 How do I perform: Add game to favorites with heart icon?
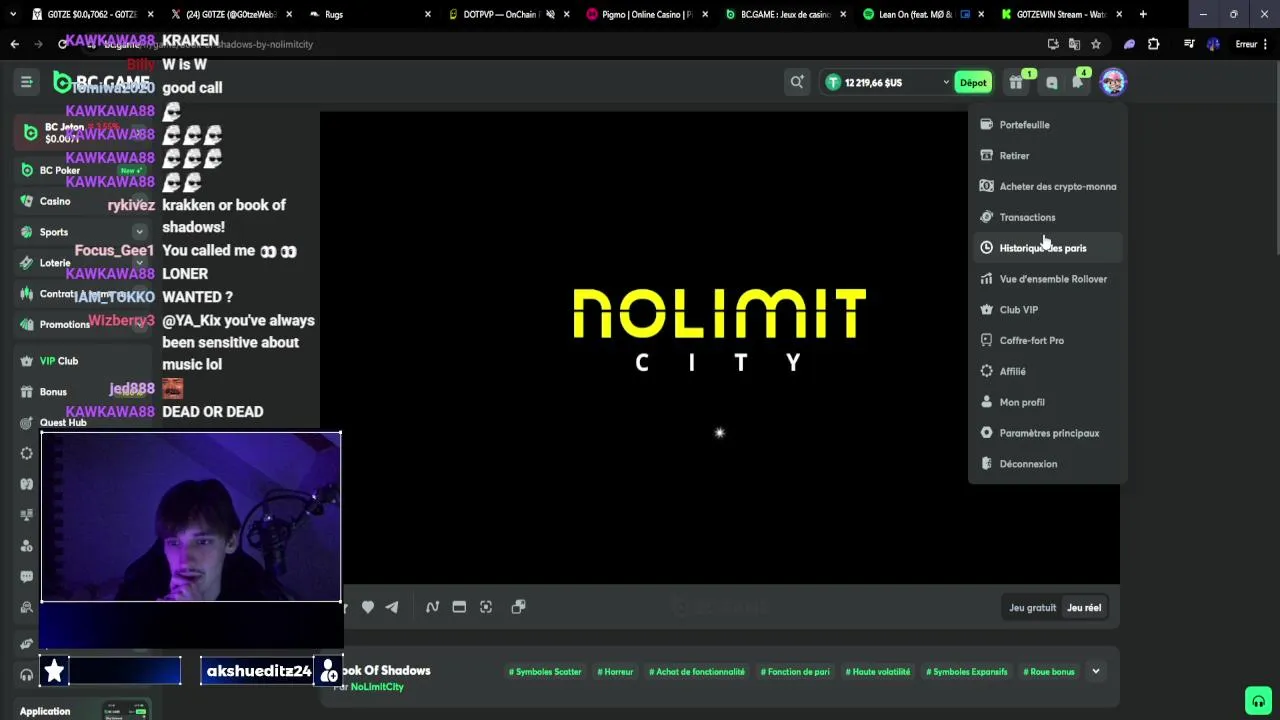coord(368,607)
